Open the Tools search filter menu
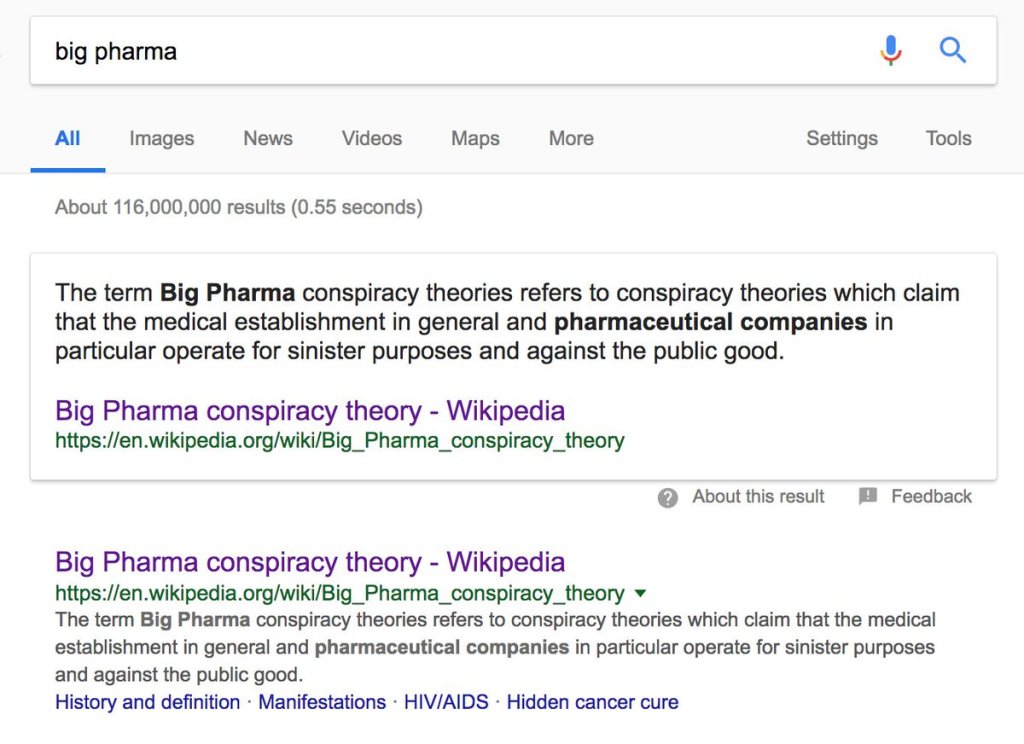 point(948,139)
